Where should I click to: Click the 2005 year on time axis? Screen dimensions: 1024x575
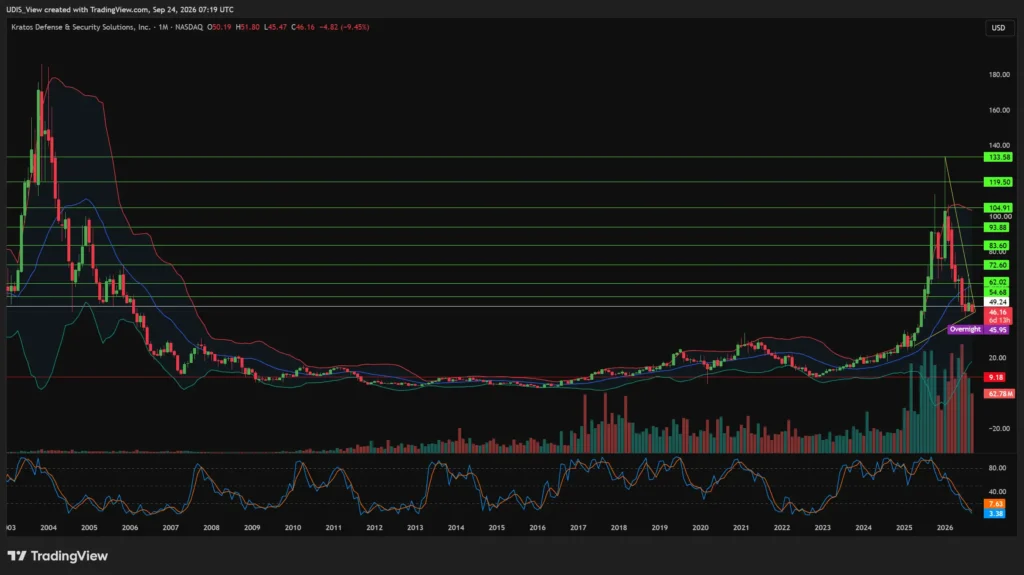pyautogui.click(x=89, y=528)
